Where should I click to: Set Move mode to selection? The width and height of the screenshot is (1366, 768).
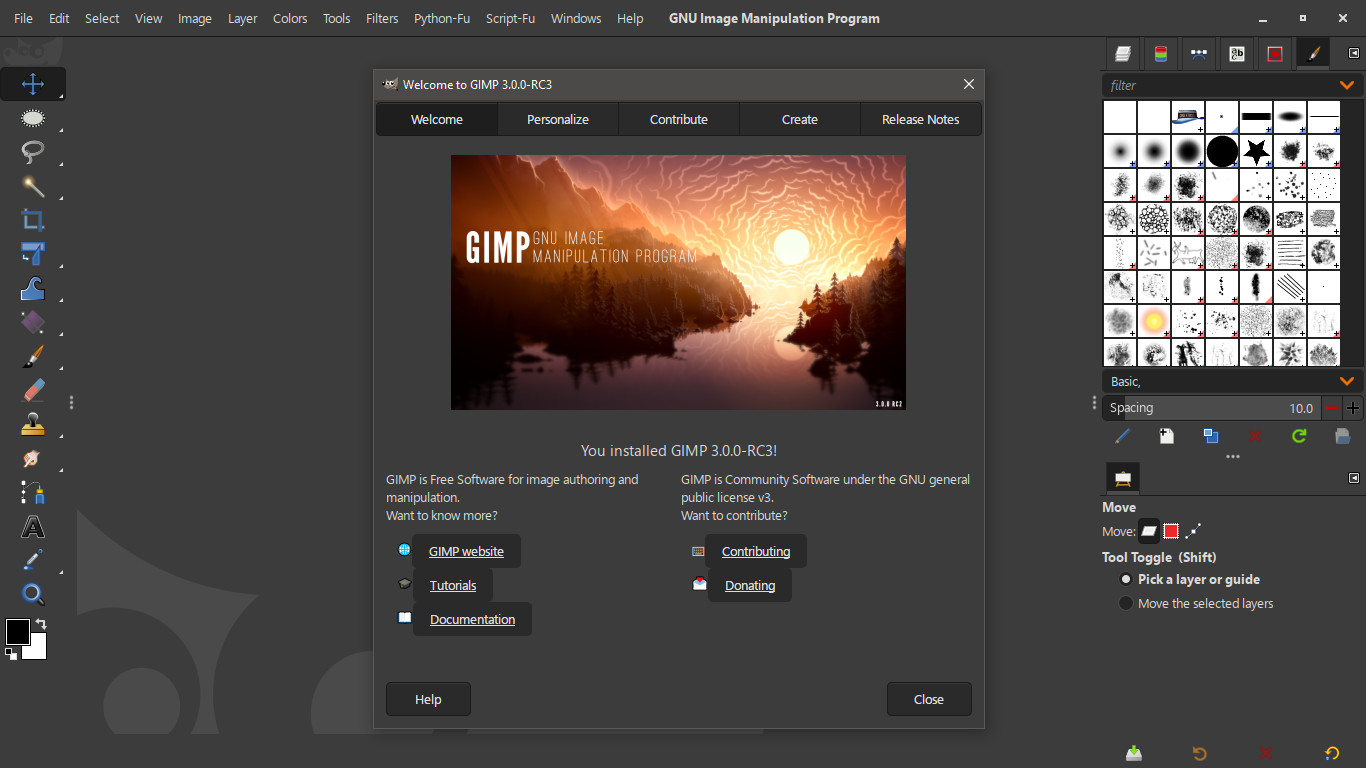click(1171, 531)
